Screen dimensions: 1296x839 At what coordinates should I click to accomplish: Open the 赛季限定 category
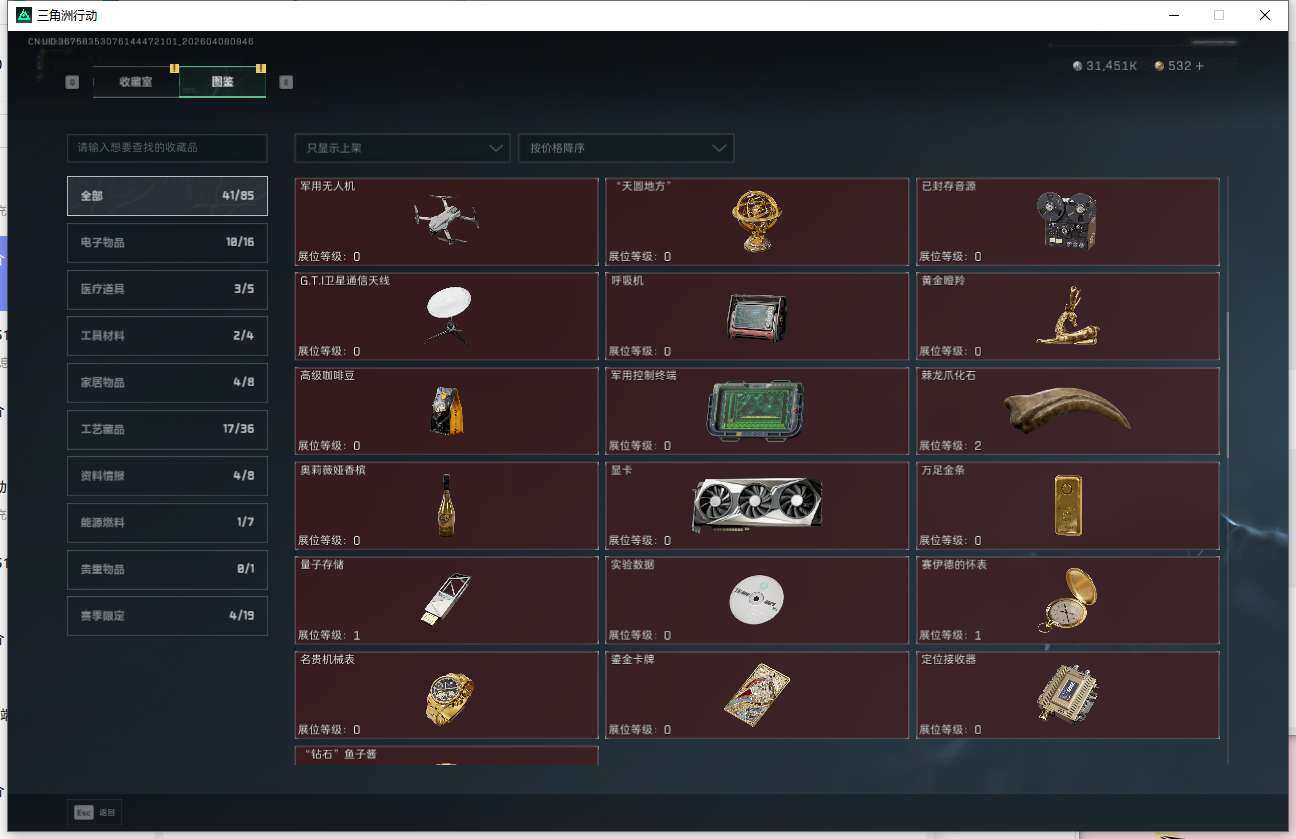click(167, 616)
